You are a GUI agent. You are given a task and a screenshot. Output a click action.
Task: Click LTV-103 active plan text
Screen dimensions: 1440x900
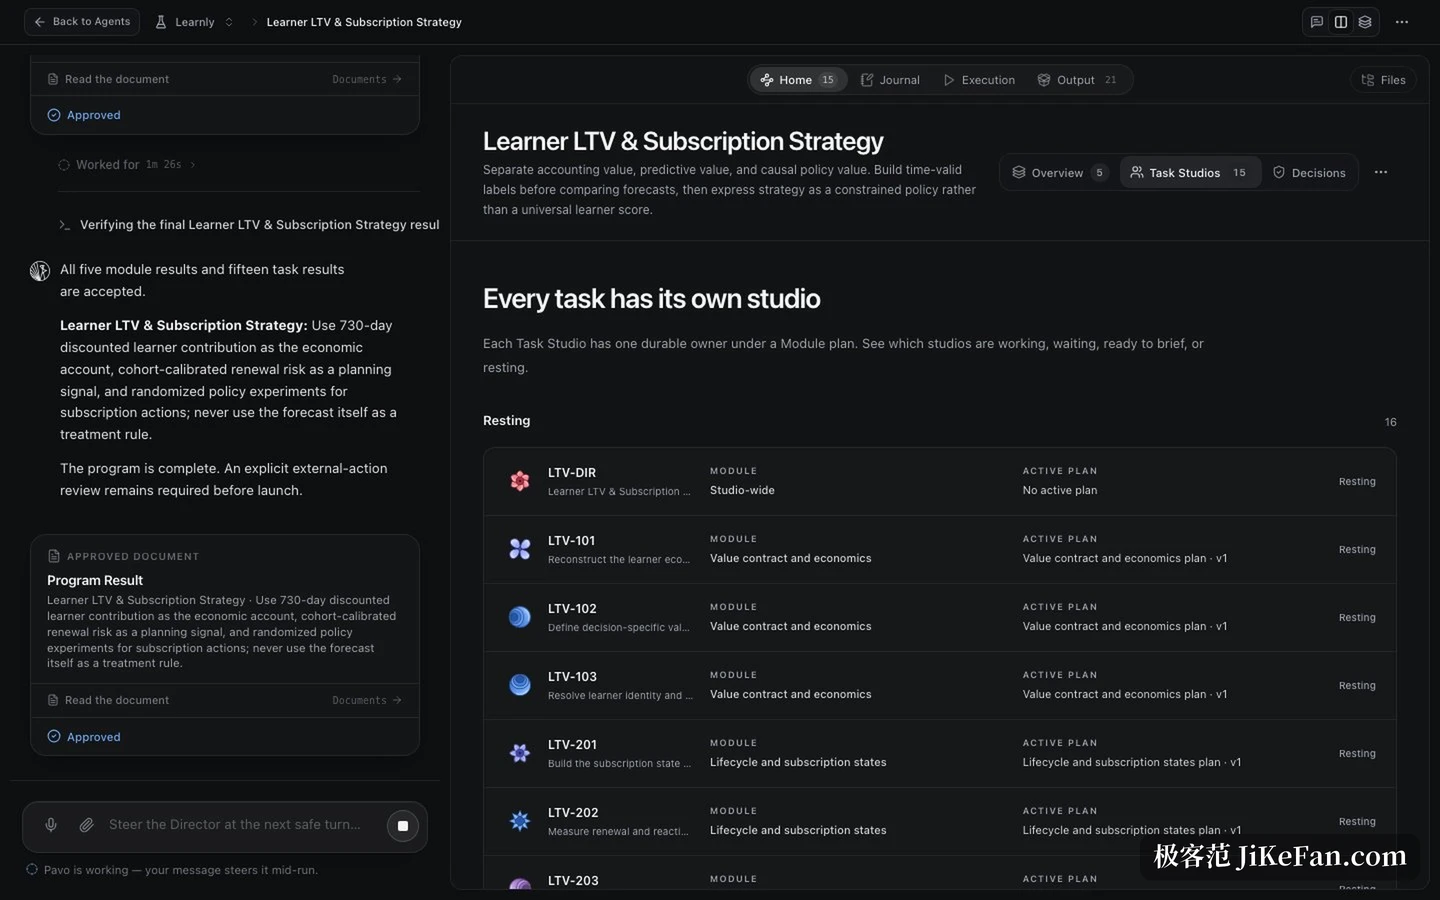1124,694
